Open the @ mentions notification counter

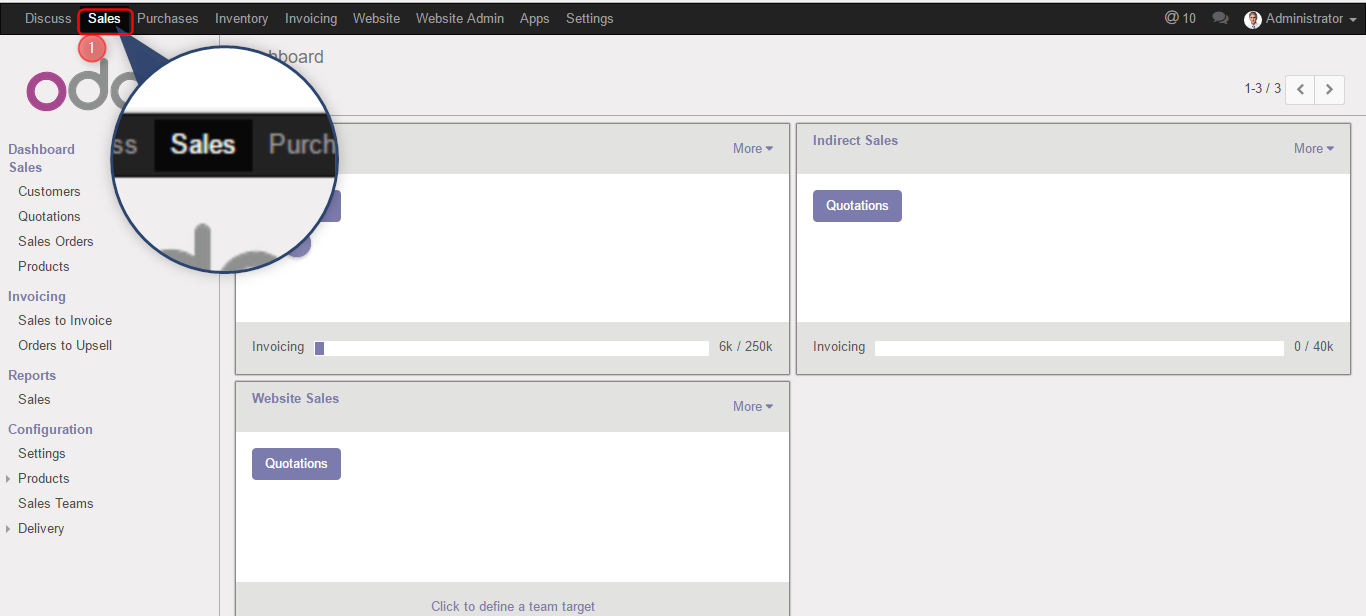[x=1180, y=19]
